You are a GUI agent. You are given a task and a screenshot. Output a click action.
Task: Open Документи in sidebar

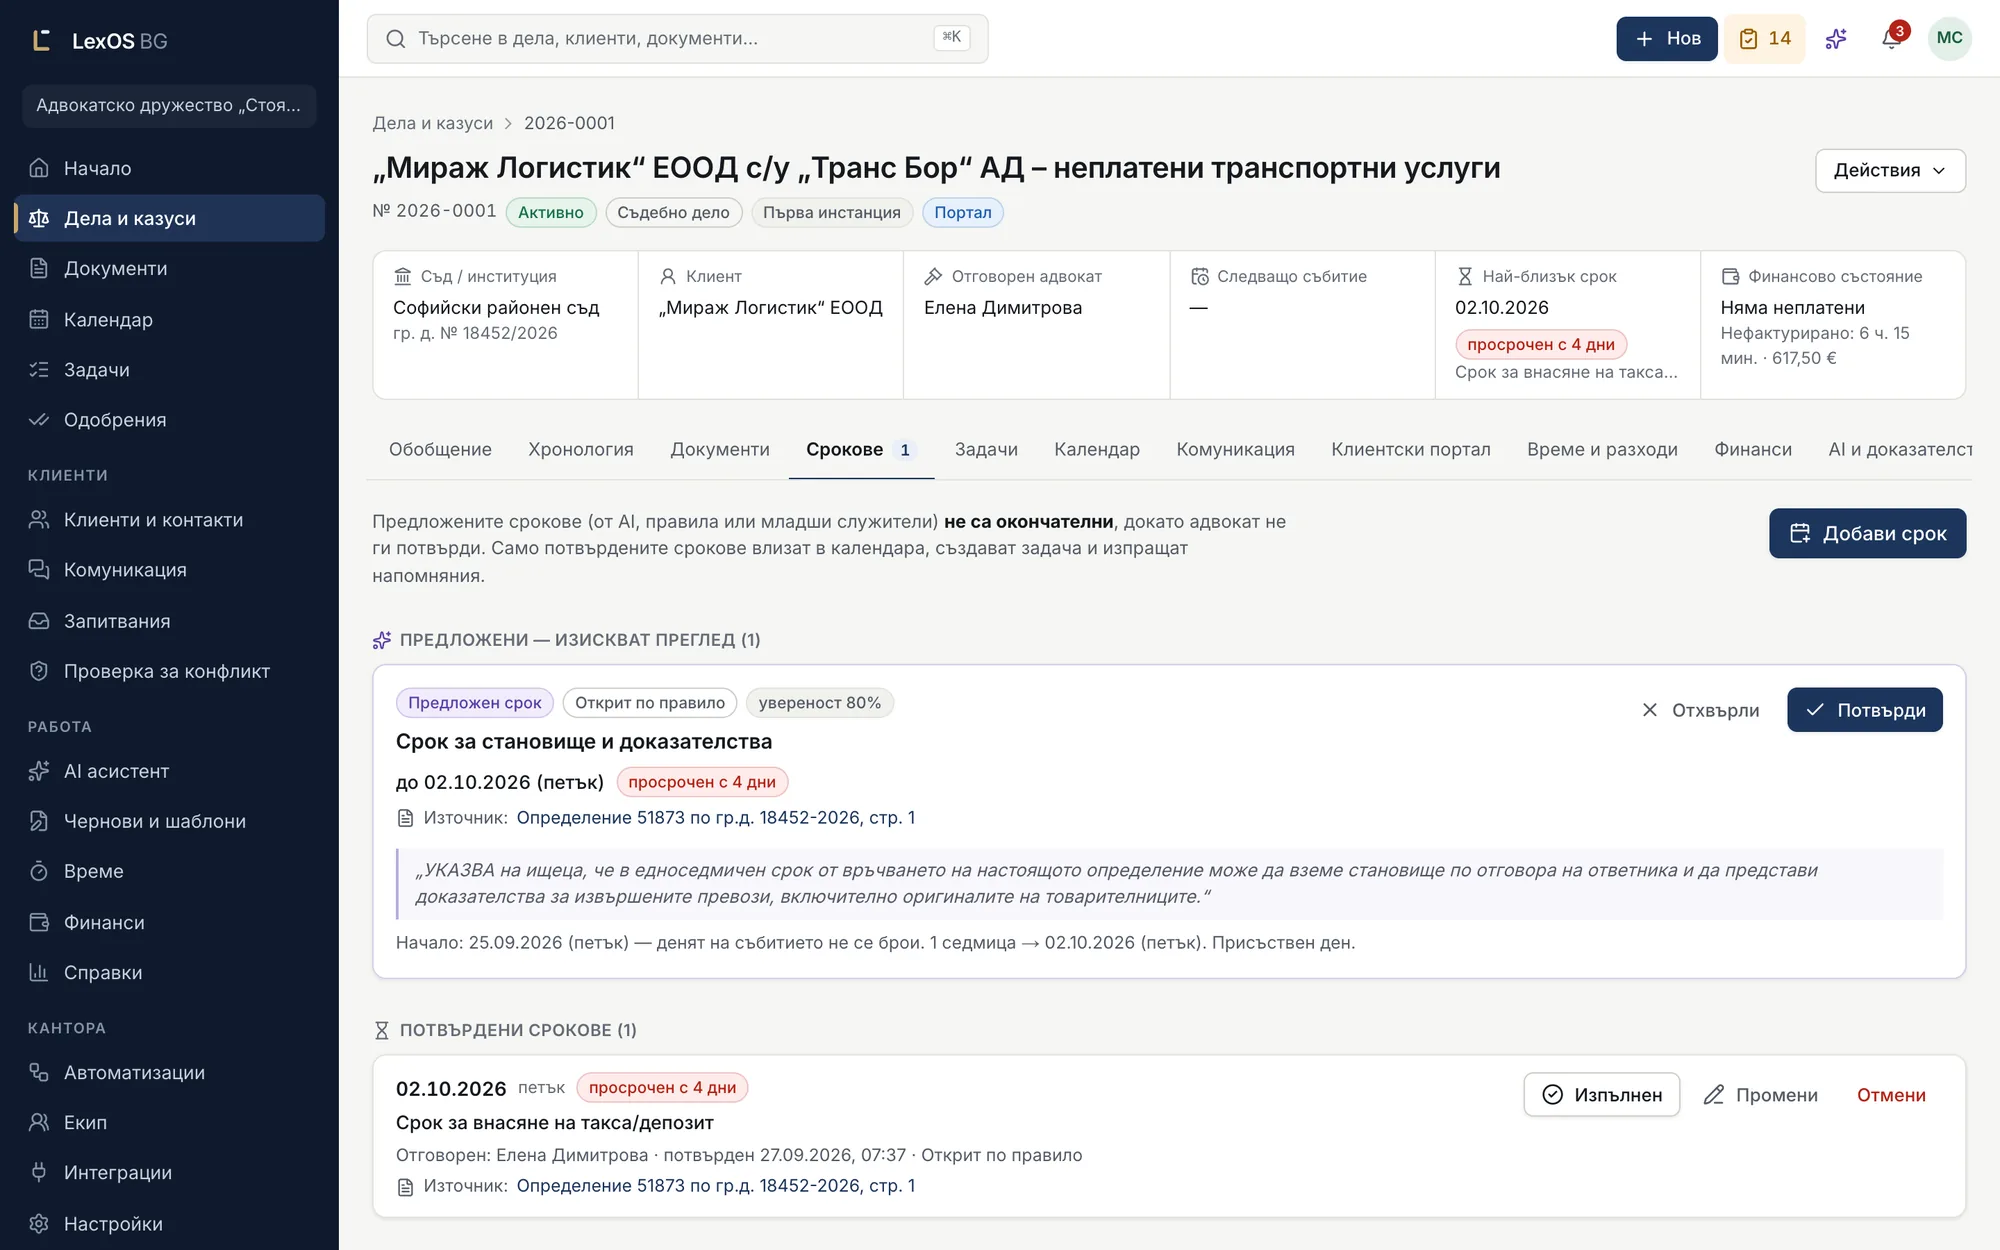pos(170,268)
